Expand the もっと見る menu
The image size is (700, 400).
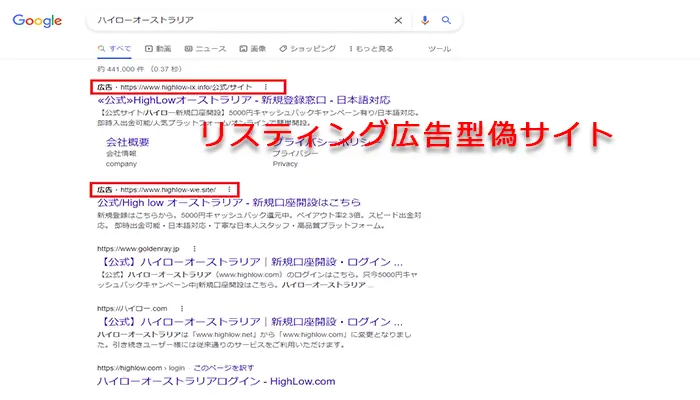371,49
